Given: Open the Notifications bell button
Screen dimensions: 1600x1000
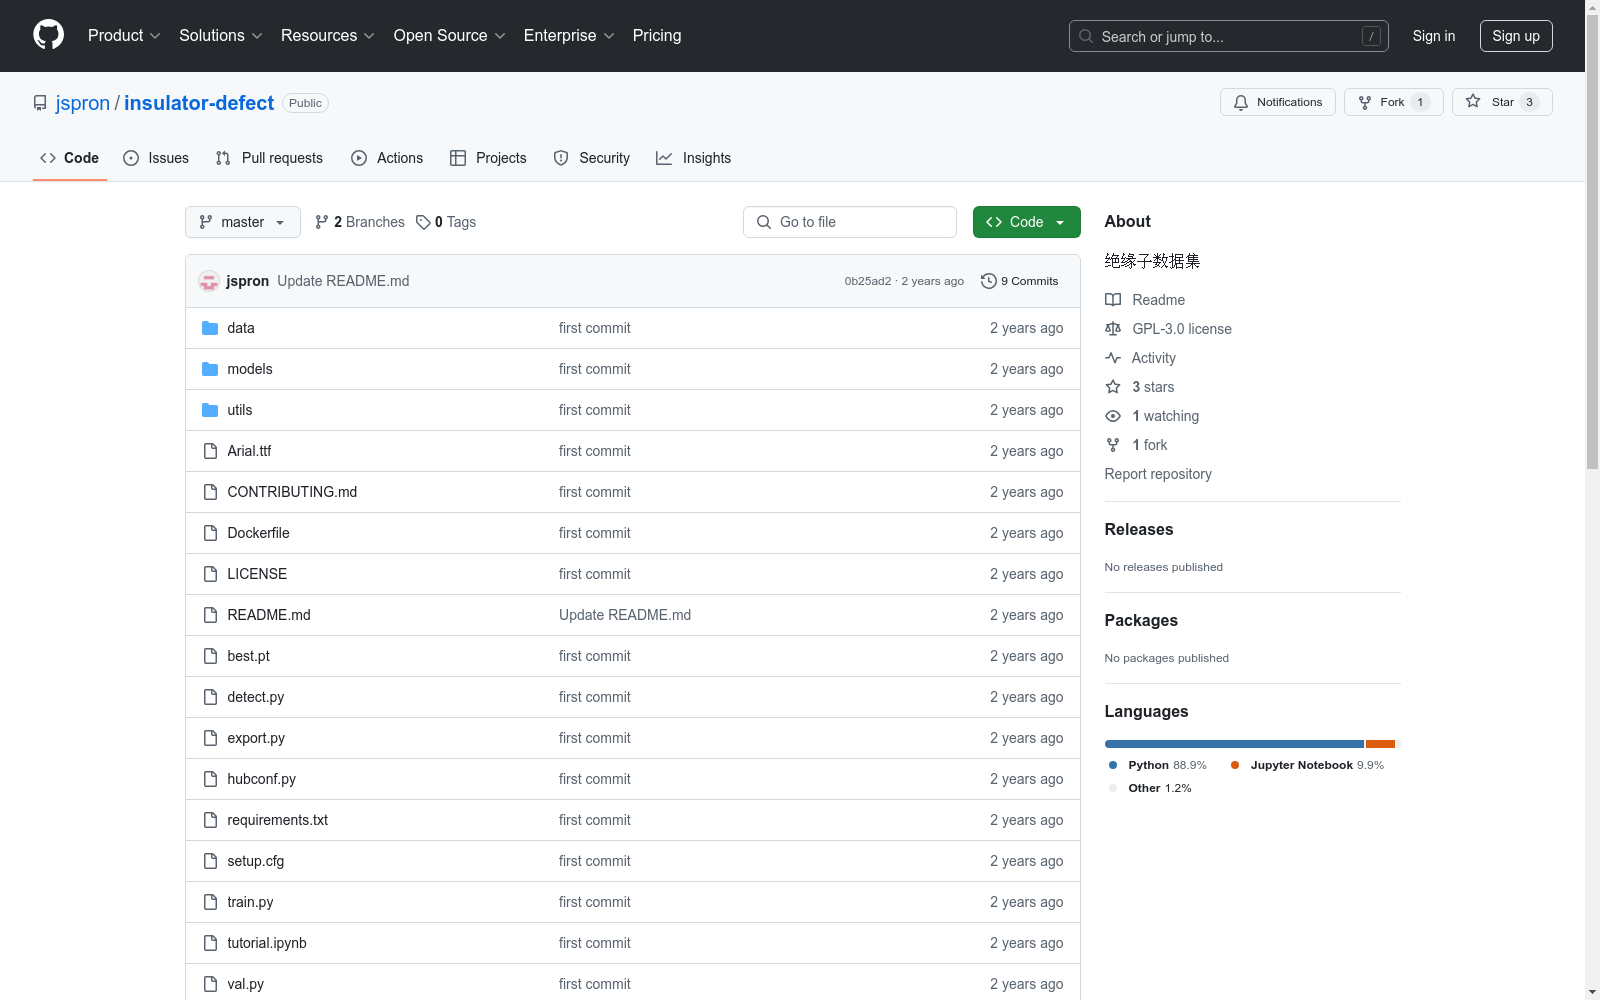Looking at the screenshot, I should (1278, 102).
